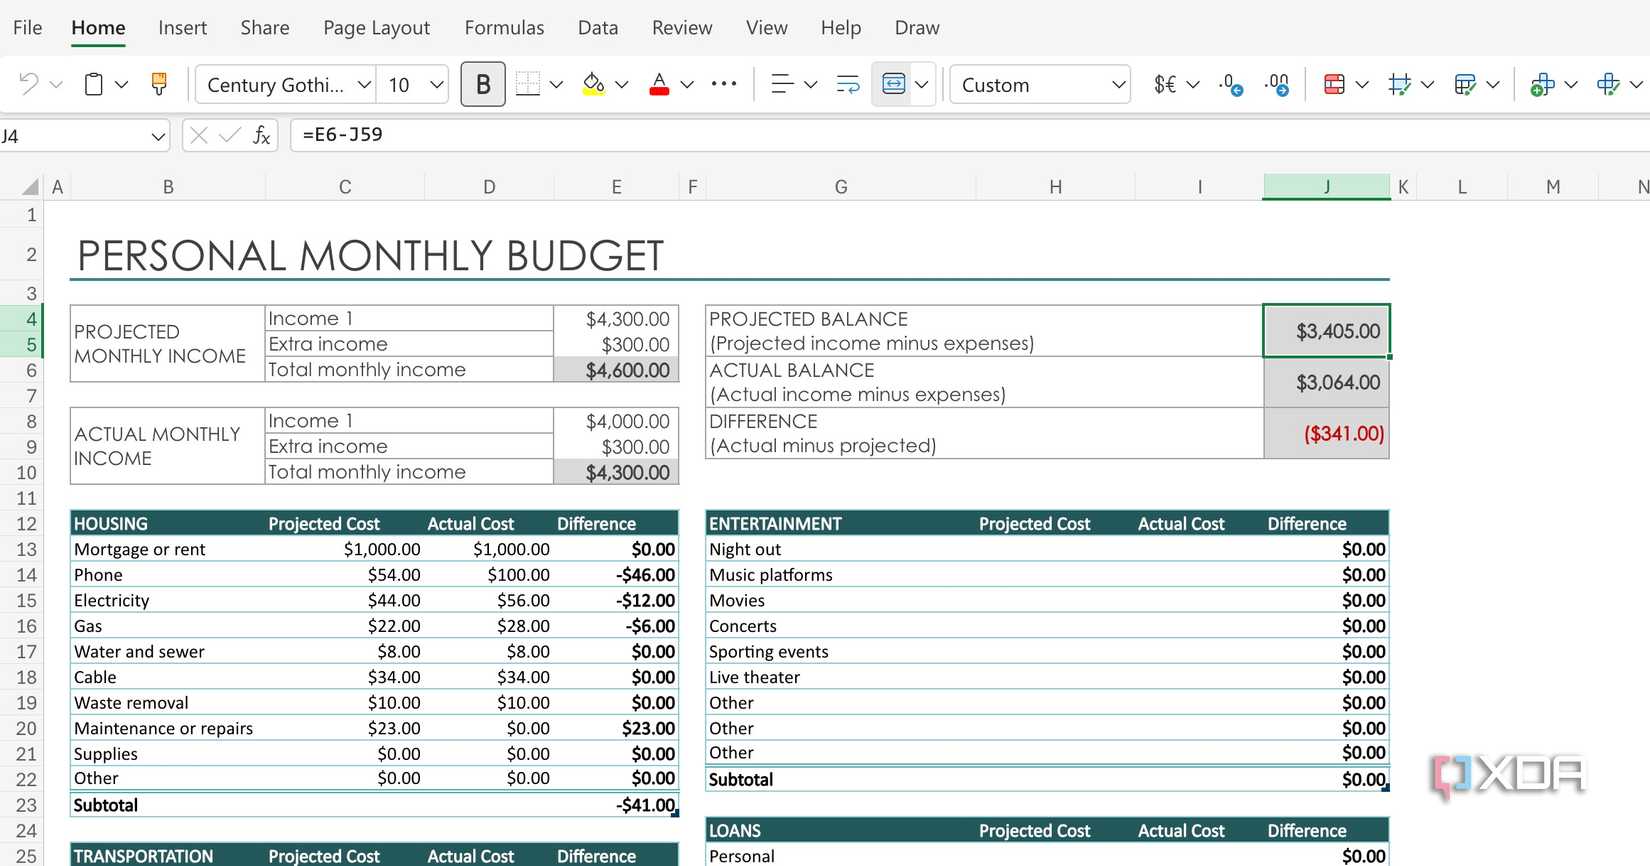Click the Insert Function fx icon
The width and height of the screenshot is (1650, 866).
pos(261,136)
